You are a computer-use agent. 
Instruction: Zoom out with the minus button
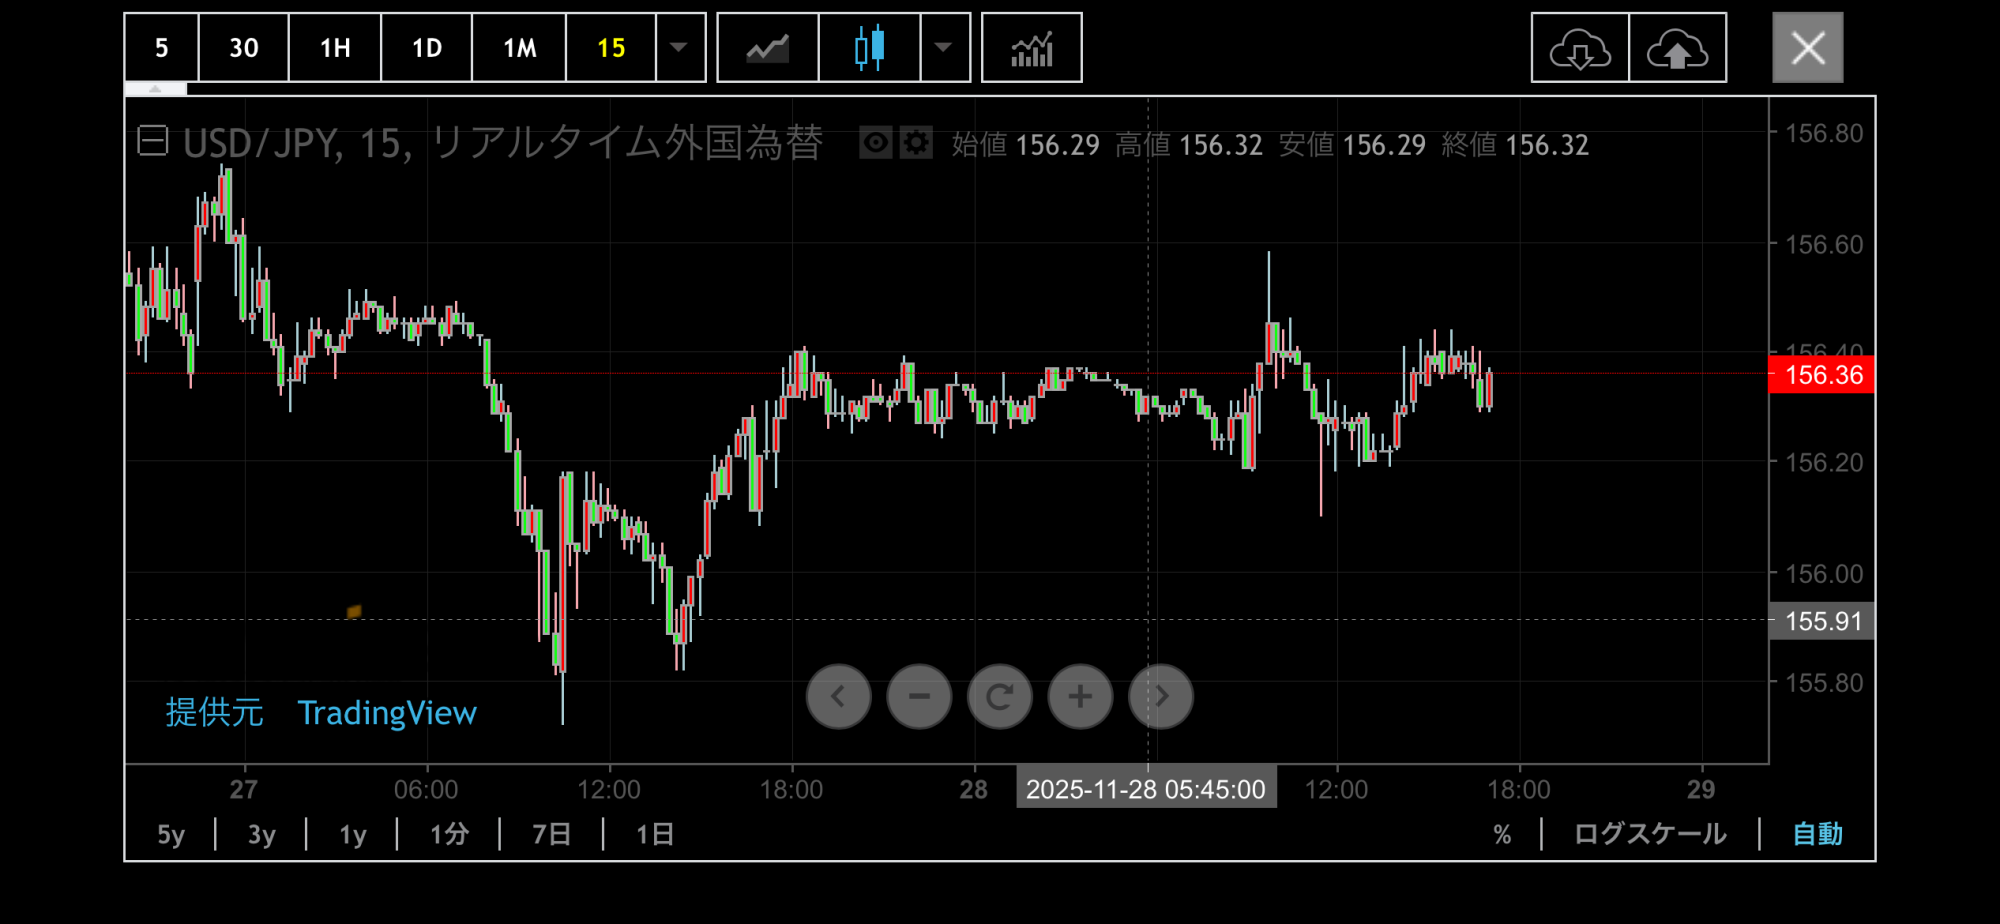point(919,697)
